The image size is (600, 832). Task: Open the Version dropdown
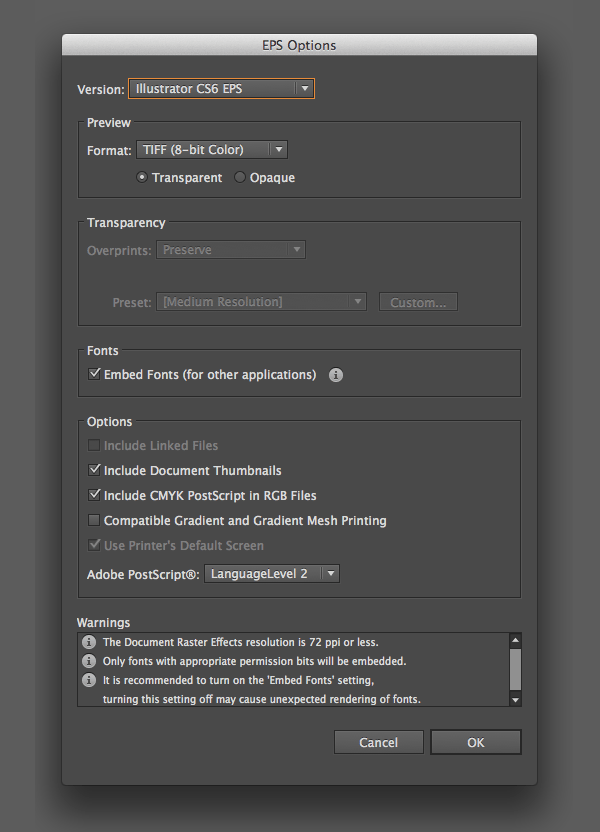221,89
